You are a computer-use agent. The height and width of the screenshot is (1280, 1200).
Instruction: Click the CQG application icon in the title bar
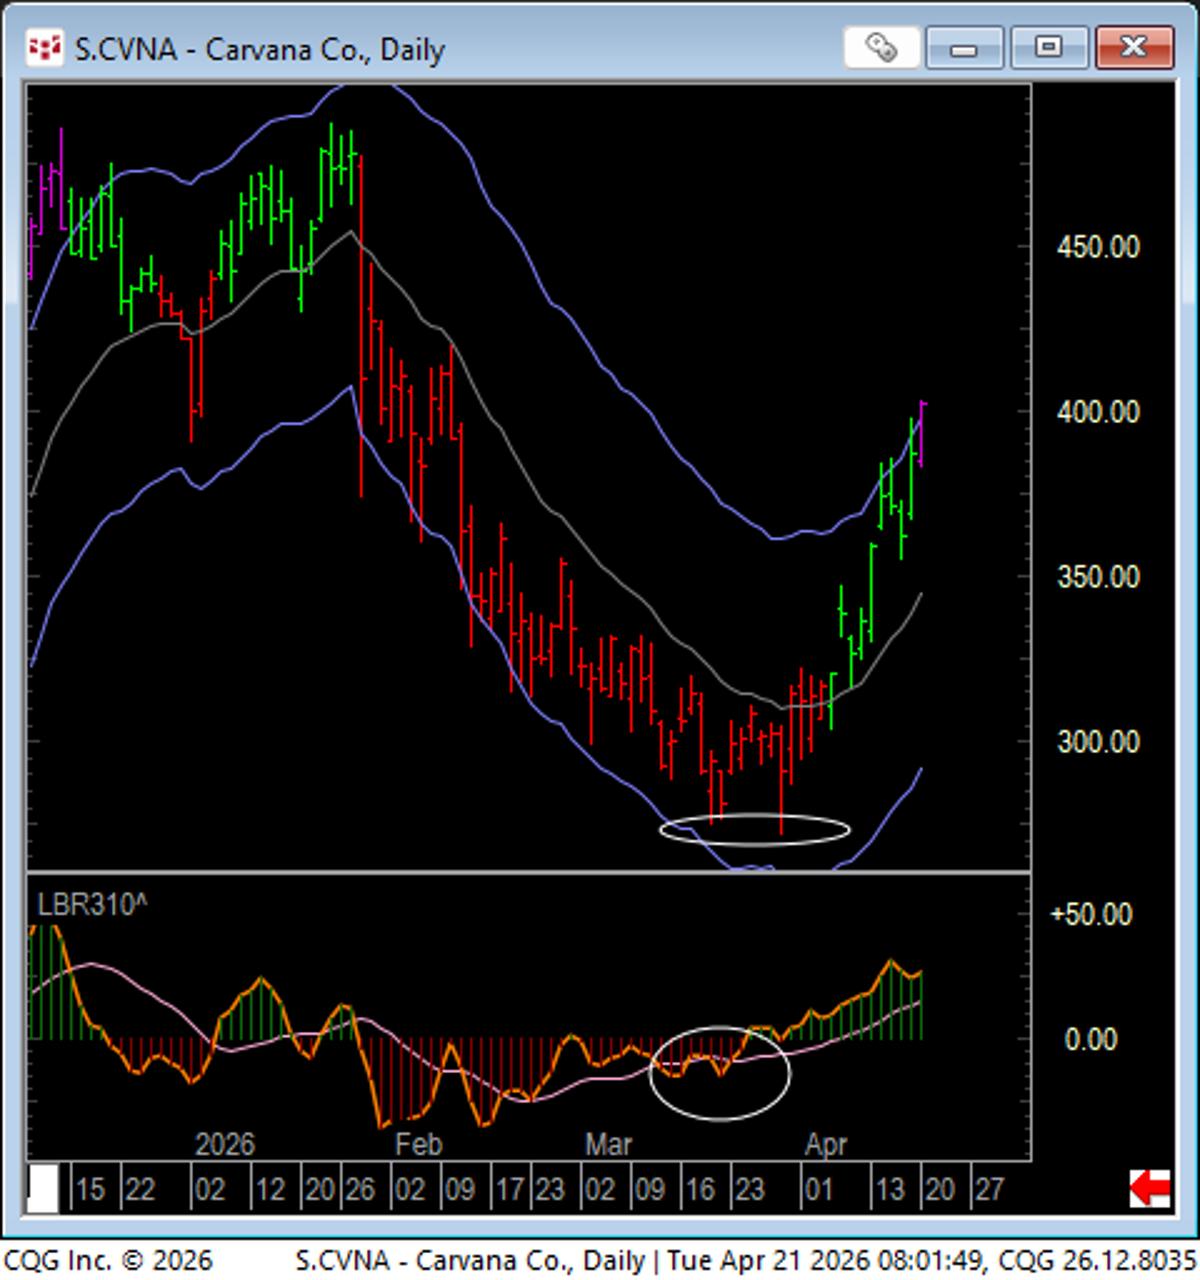point(46,47)
